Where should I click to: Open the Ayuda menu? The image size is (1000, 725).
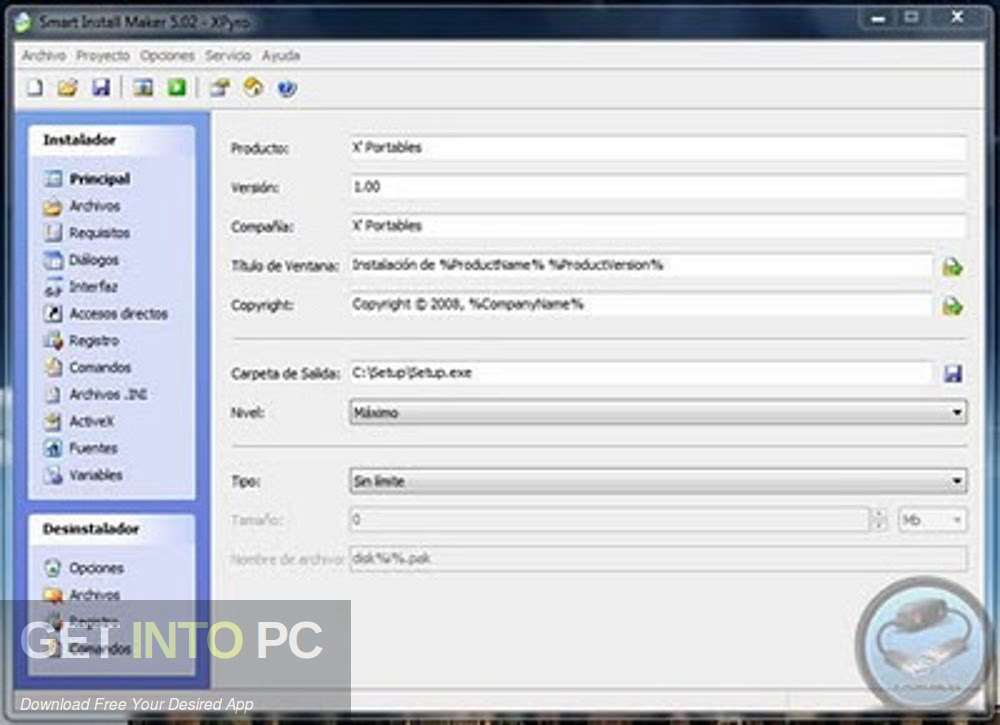(281, 55)
